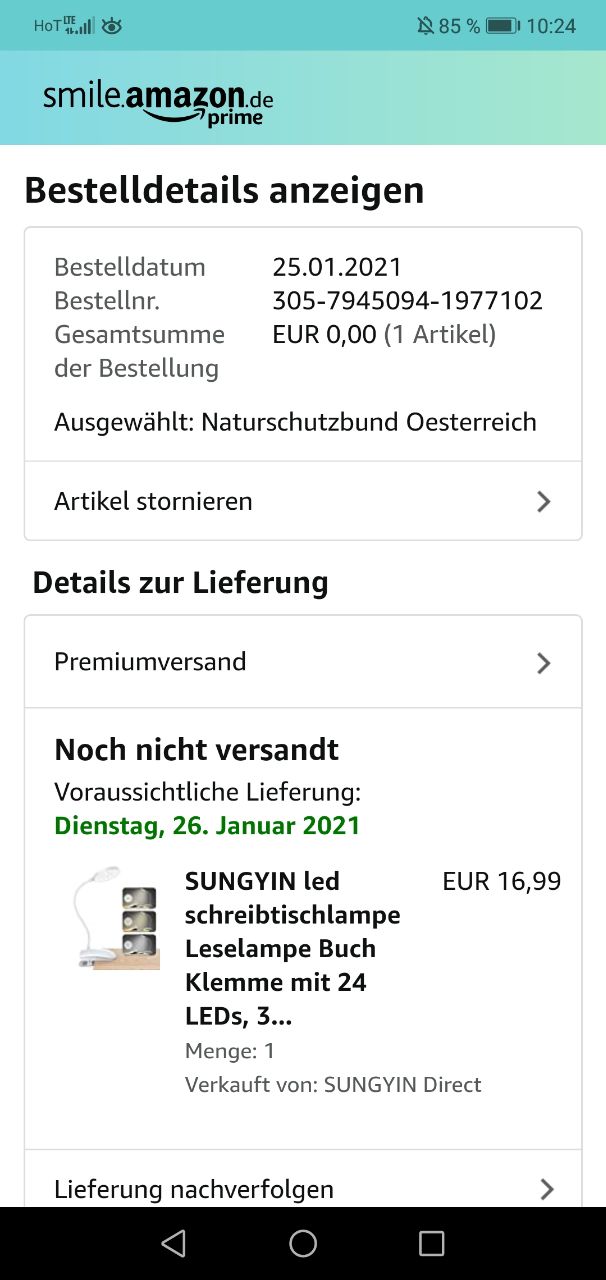Viewport: 606px width, 1280px height.
Task: Tap the smile.amazon.de prime logo
Action: point(158,103)
